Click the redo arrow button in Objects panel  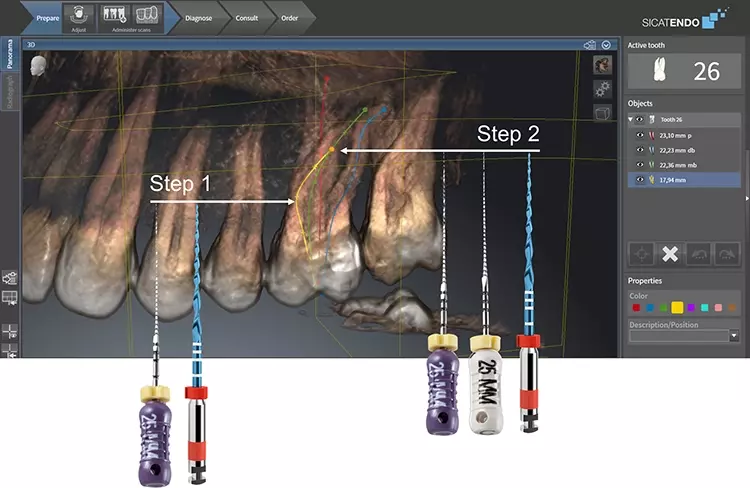[x=727, y=253]
